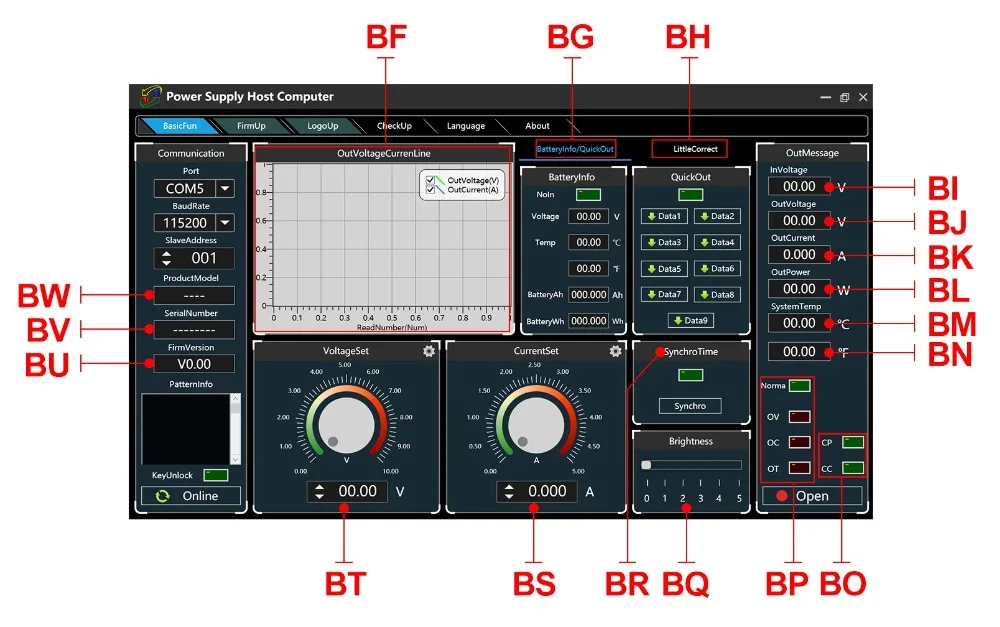
Task: Toggle the OutVoltage(V) checkbox in chart legend
Action: [x=430, y=181]
